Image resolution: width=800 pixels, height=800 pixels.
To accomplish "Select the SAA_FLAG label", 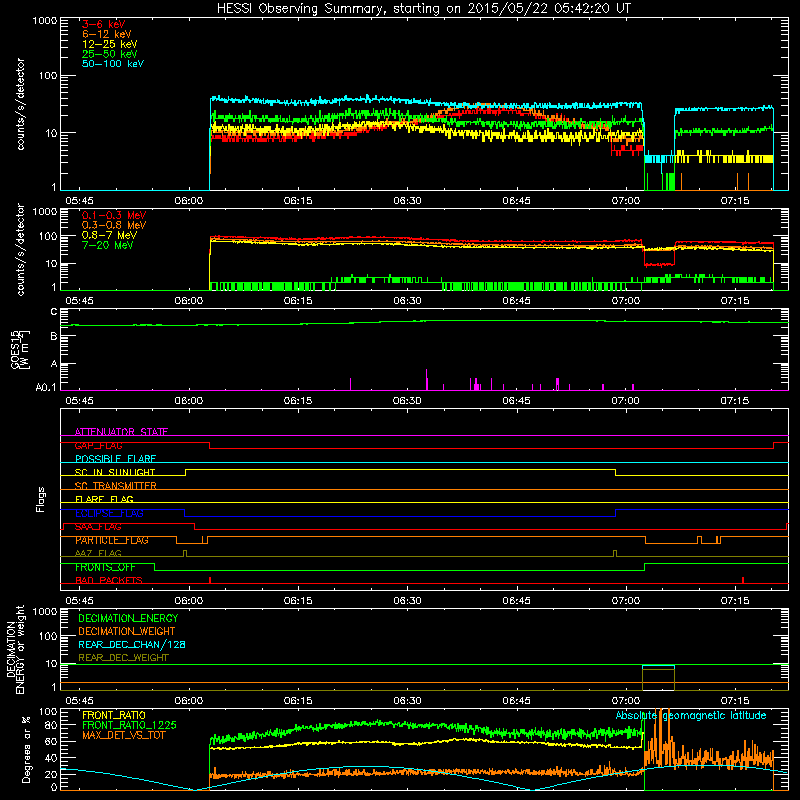I will [x=98, y=527].
